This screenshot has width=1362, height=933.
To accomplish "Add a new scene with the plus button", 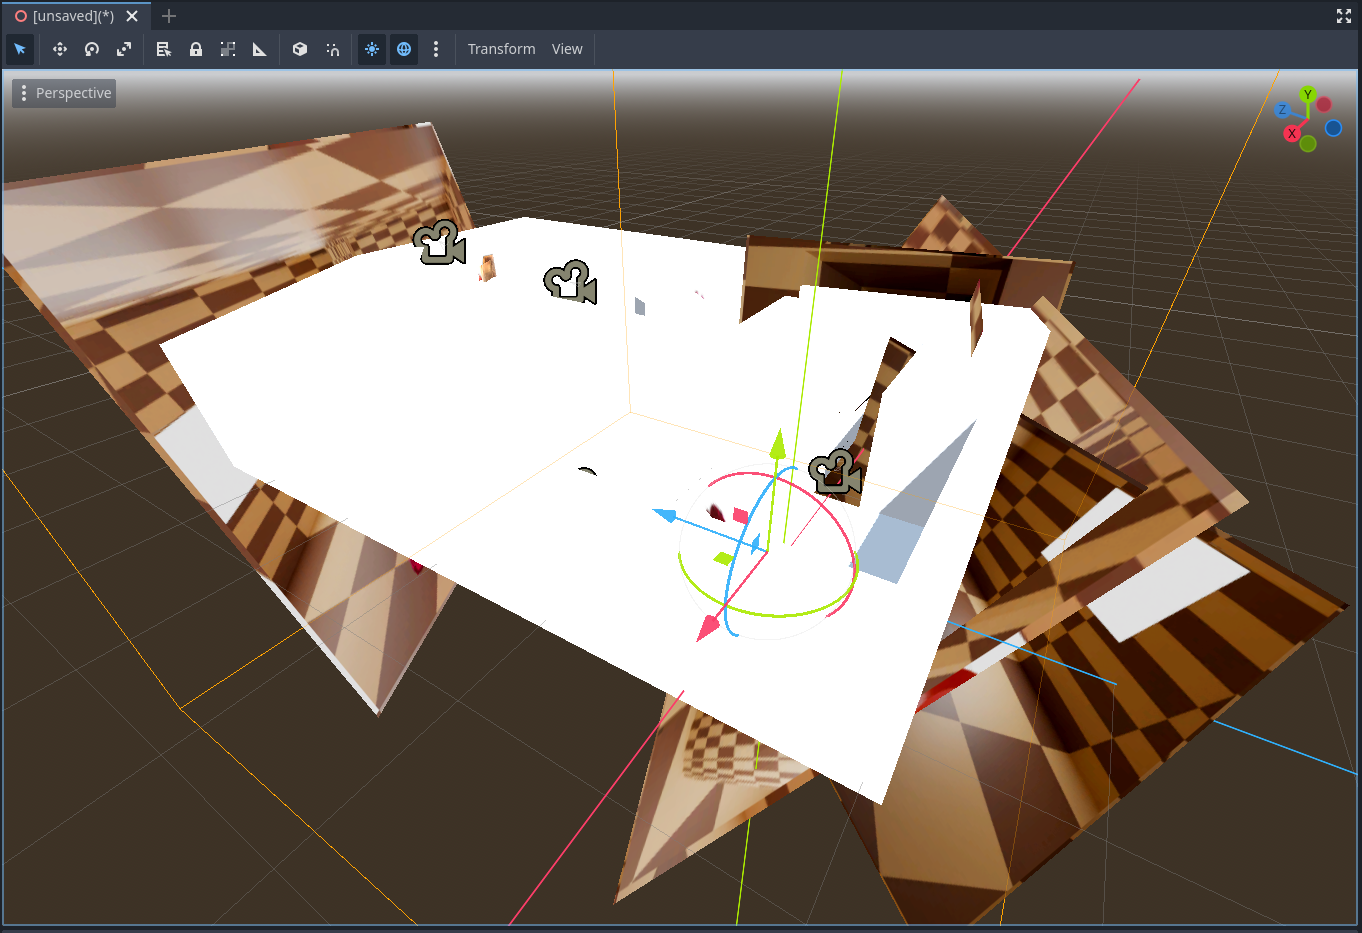I will tap(168, 16).
